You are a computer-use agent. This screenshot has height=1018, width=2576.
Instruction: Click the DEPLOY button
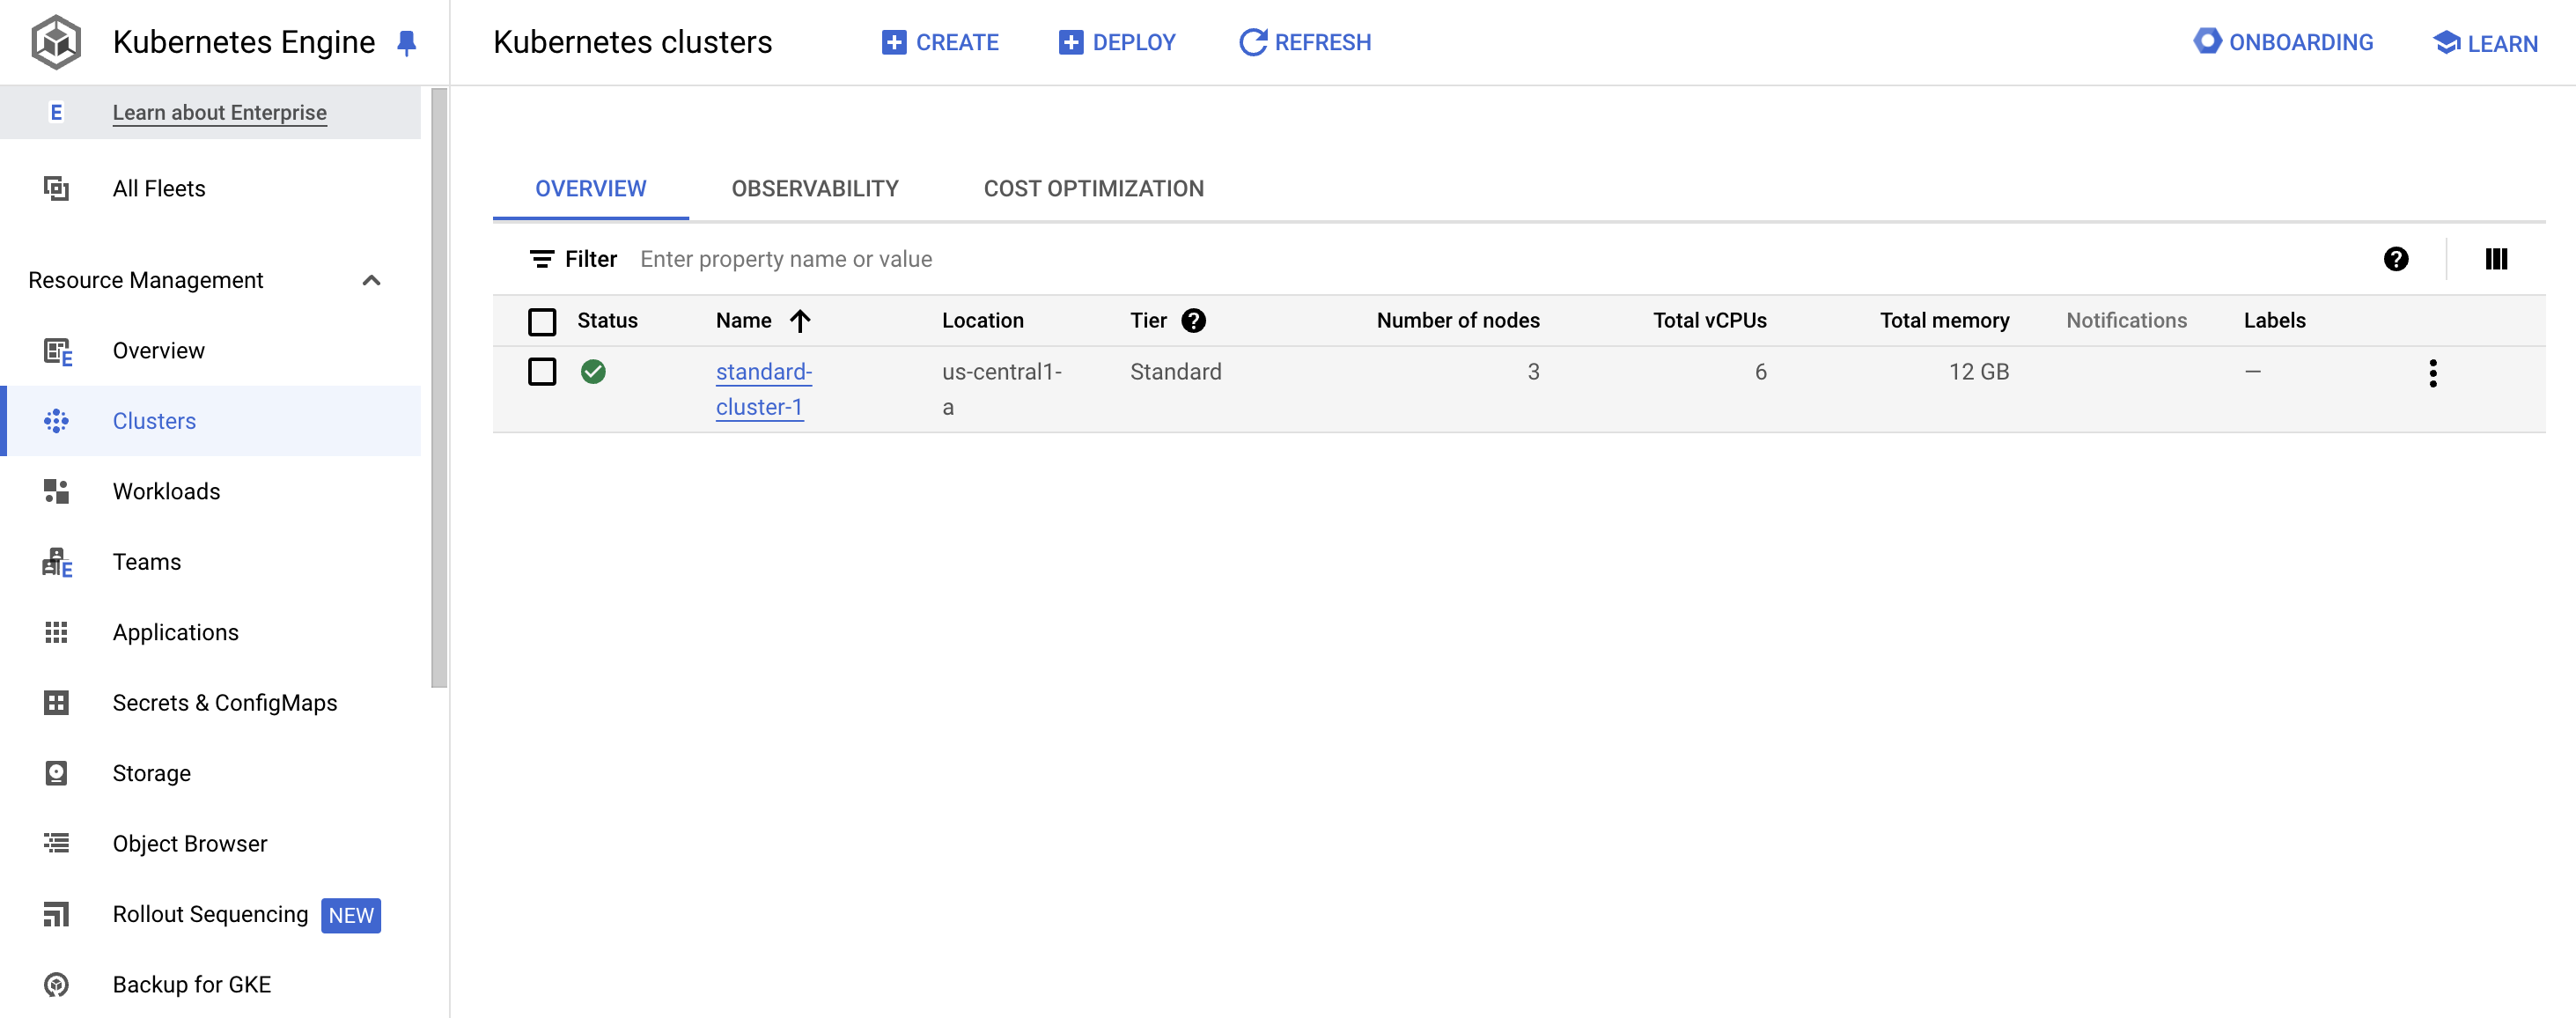(x=1116, y=42)
